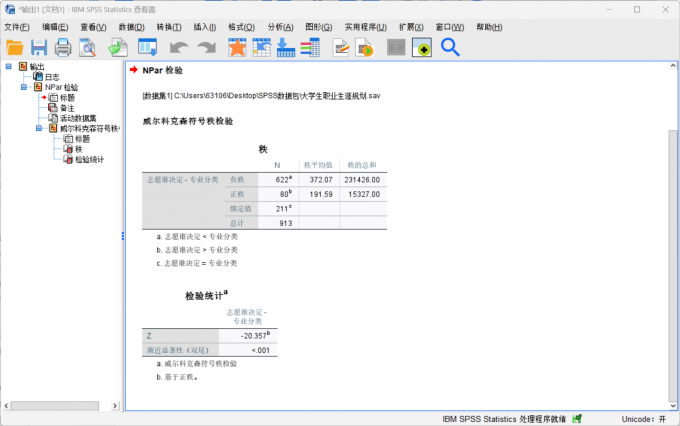Open the 扩展(X) menu
The image size is (680, 426).
[x=411, y=27]
